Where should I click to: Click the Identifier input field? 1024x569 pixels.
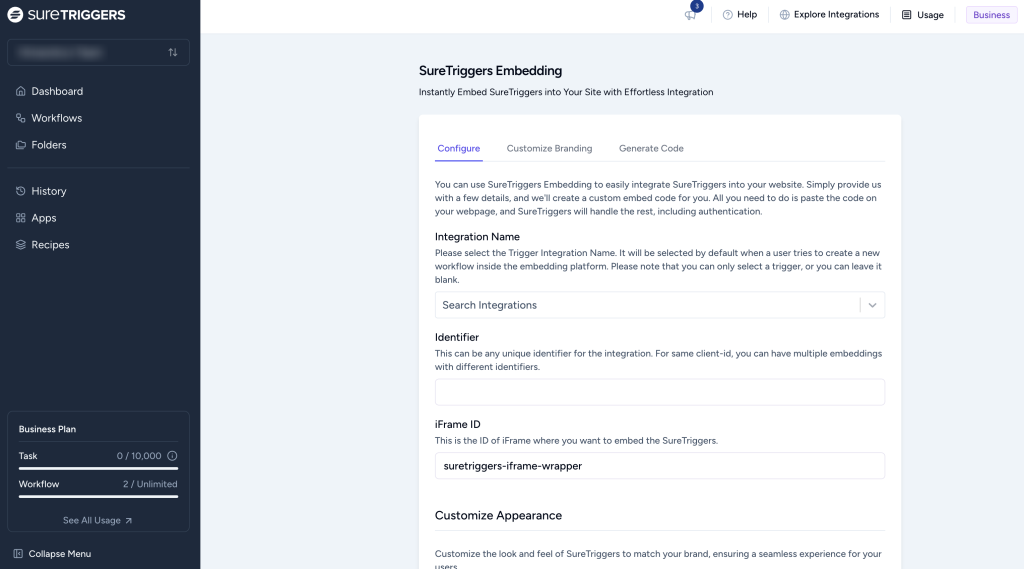tap(659, 392)
